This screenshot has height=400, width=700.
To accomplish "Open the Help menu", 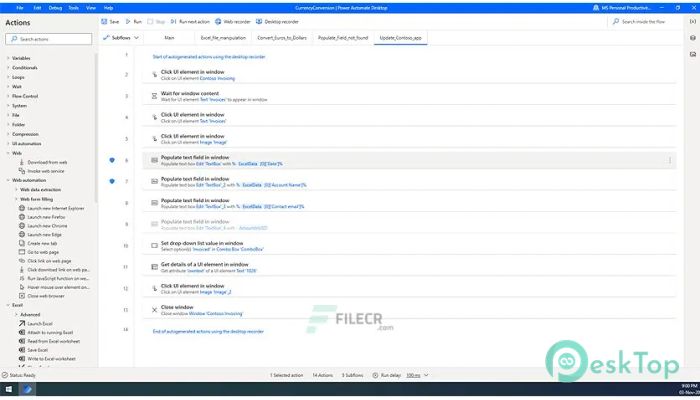I will tap(108, 8).
